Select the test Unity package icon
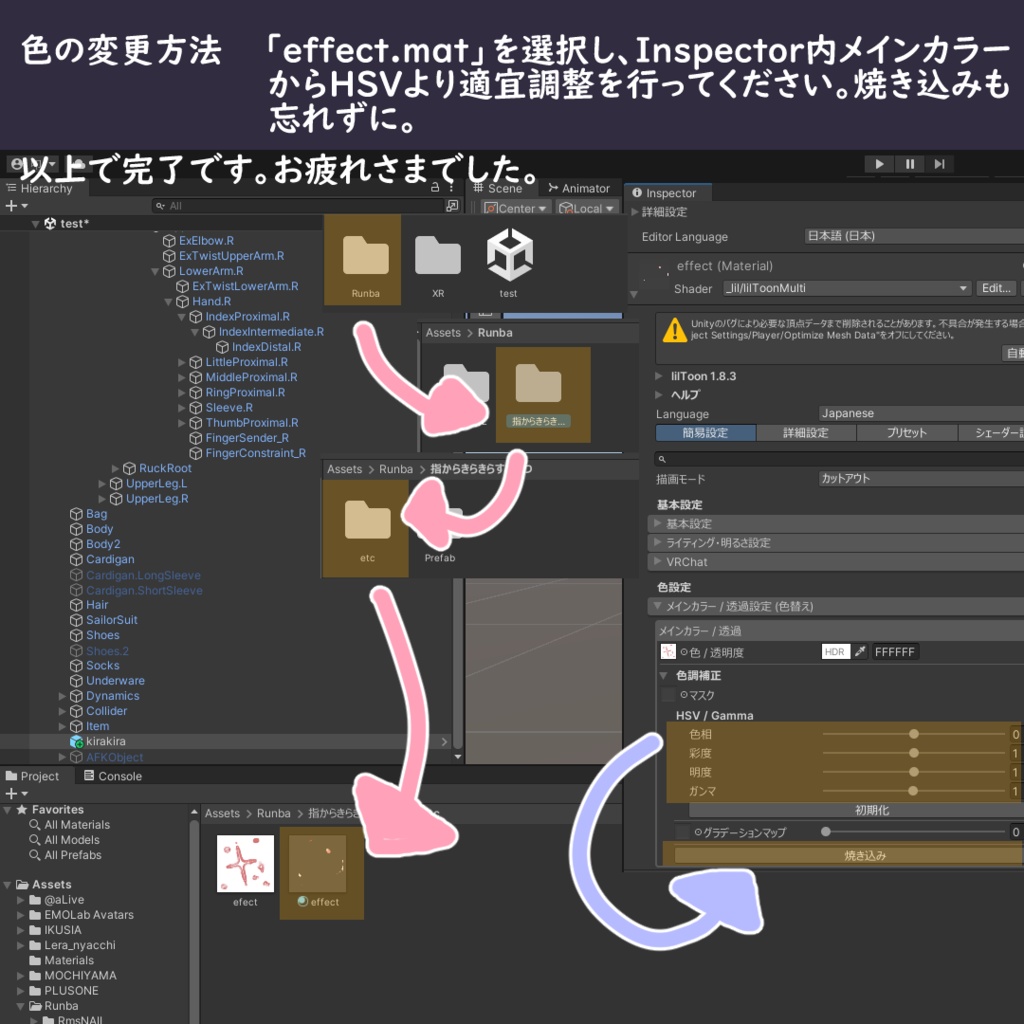Viewport: 1024px width, 1024px height. coord(508,253)
